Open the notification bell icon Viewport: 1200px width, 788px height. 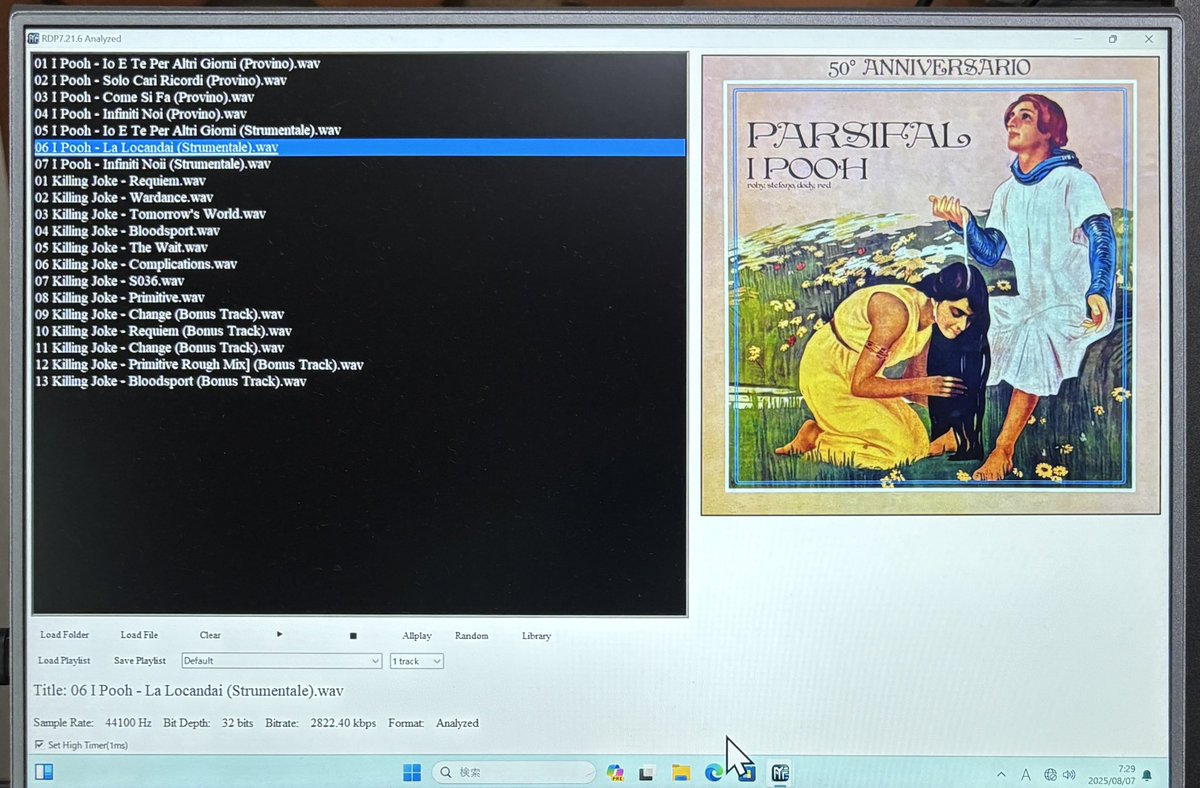(x=1146, y=776)
